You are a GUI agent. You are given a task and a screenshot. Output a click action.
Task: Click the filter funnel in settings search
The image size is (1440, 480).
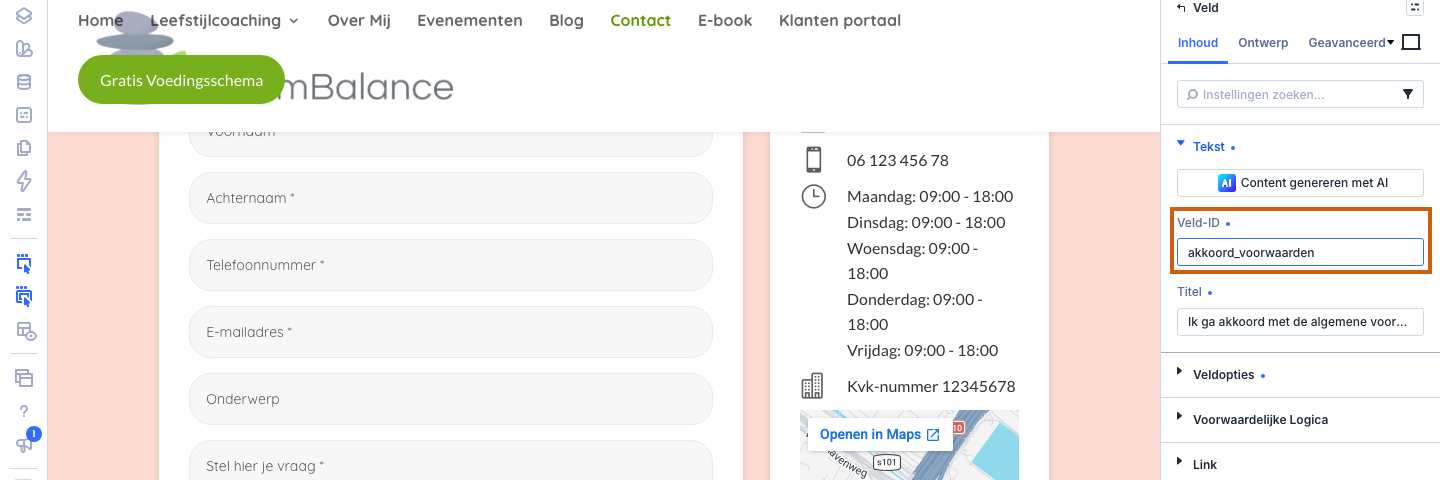[x=1408, y=94]
